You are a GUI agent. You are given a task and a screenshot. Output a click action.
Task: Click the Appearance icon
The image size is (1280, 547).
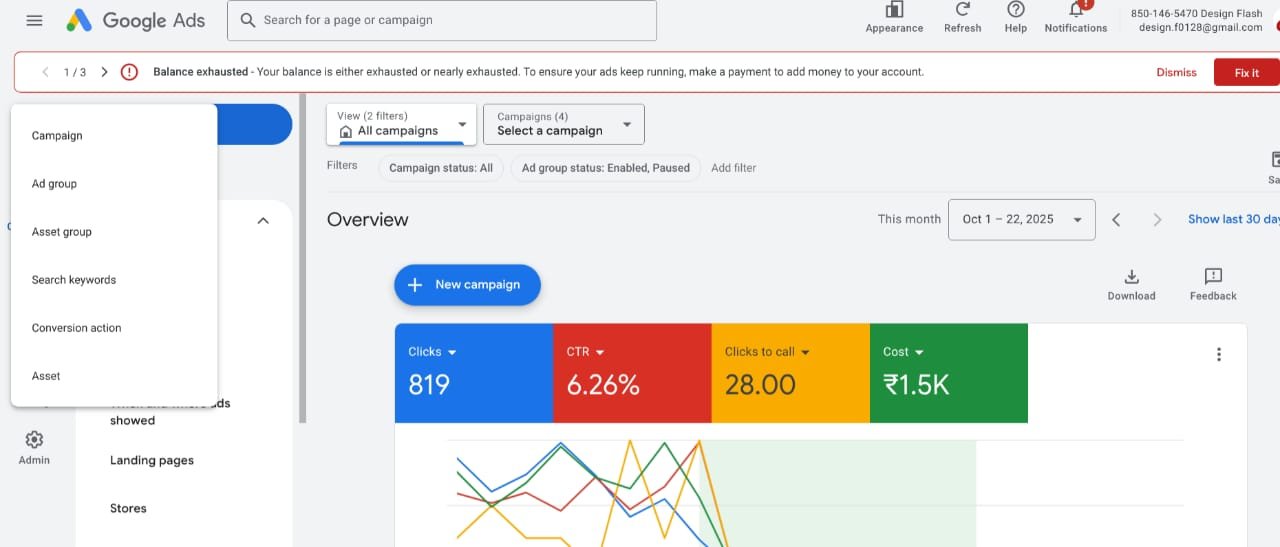coord(894,11)
